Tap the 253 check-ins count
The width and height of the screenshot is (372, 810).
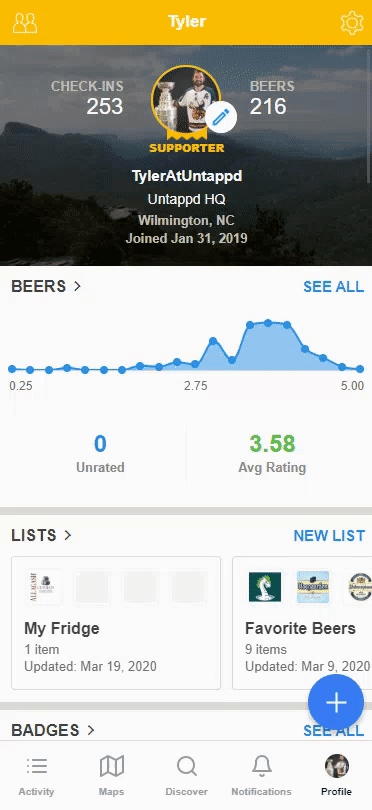click(x=105, y=106)
